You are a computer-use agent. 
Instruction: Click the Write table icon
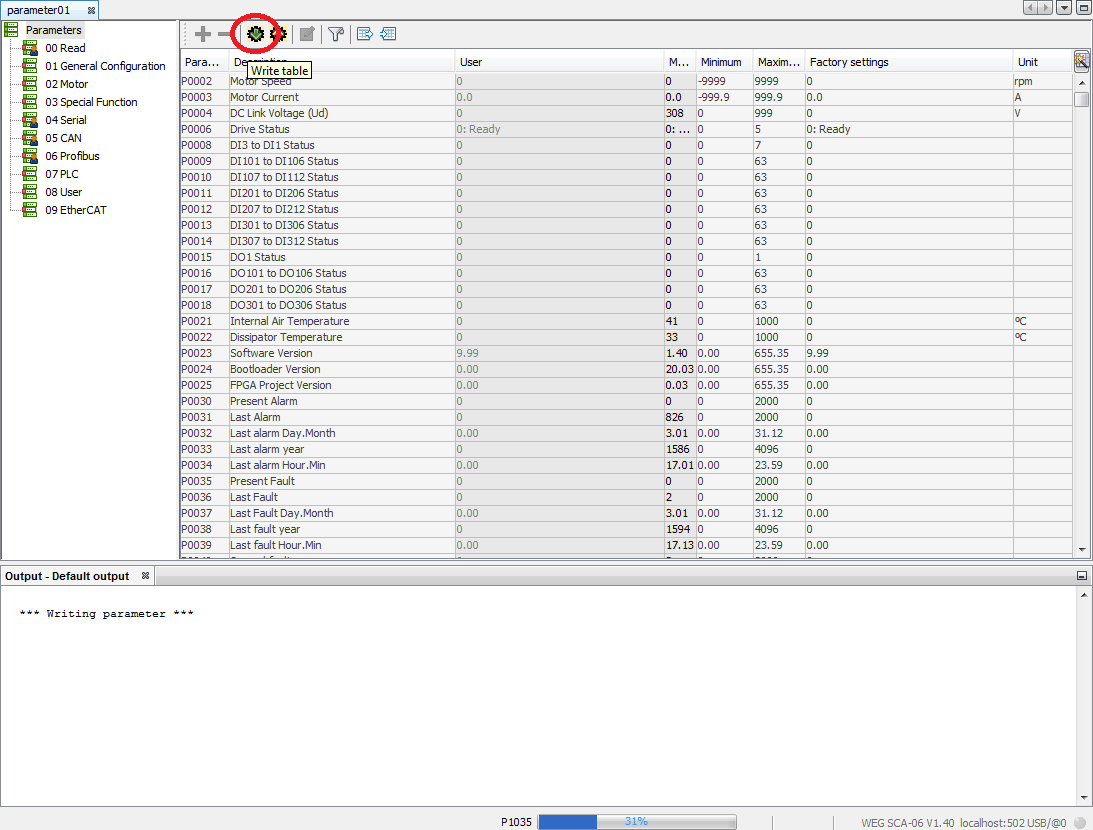tap(256, 33)
